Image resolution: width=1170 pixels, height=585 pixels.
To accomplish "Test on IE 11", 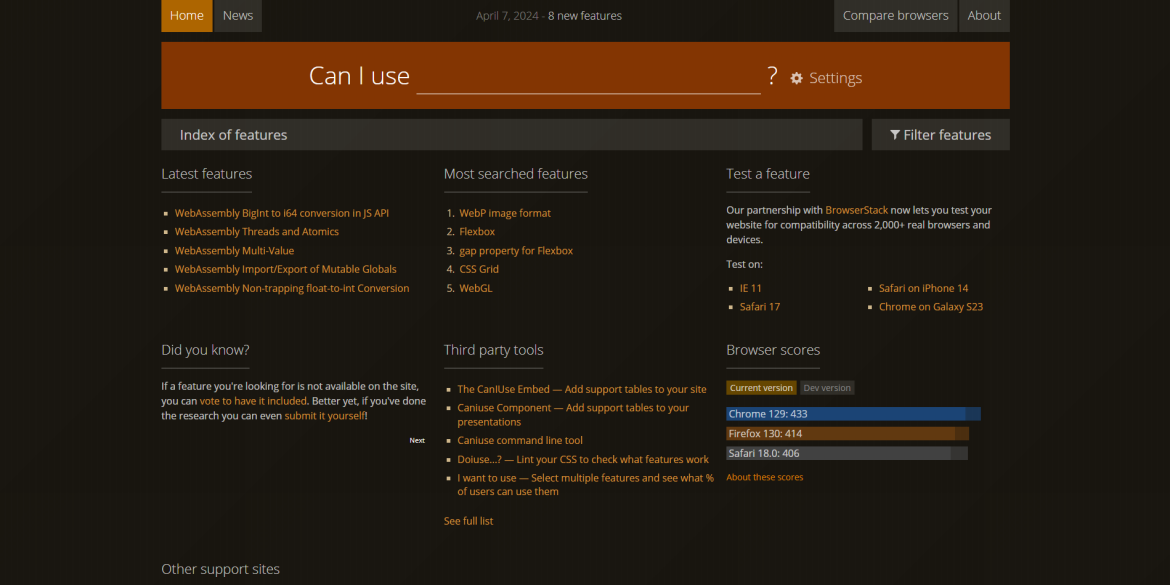I will [751, 288].
